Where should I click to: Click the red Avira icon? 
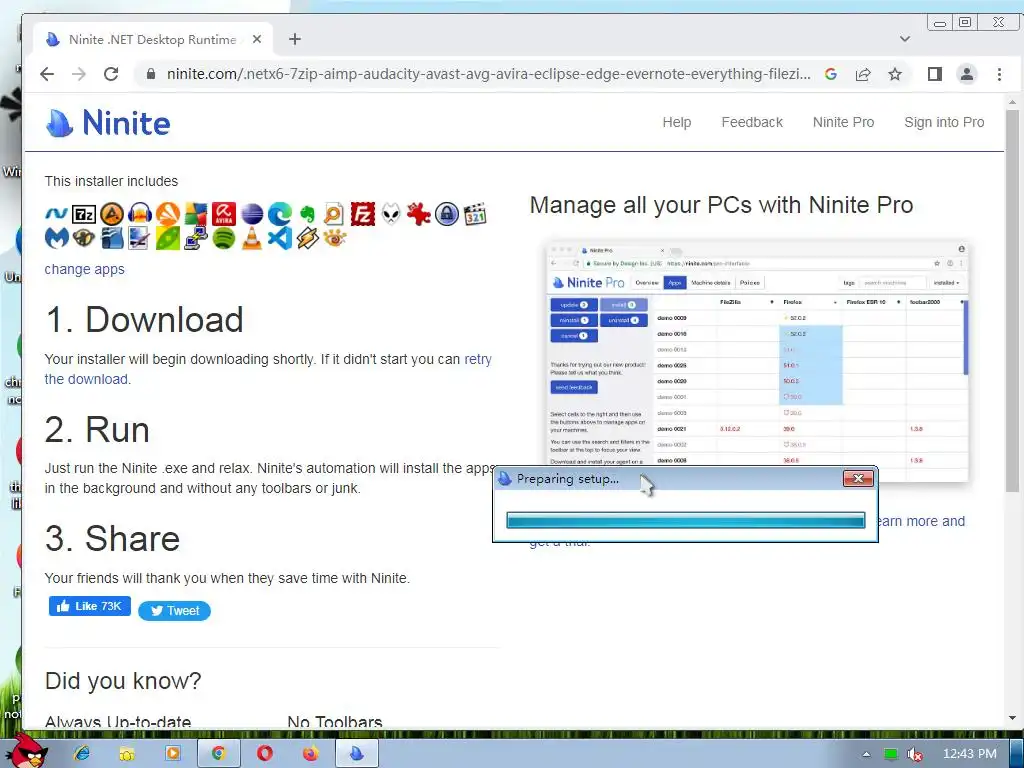[x=223, y=214]
